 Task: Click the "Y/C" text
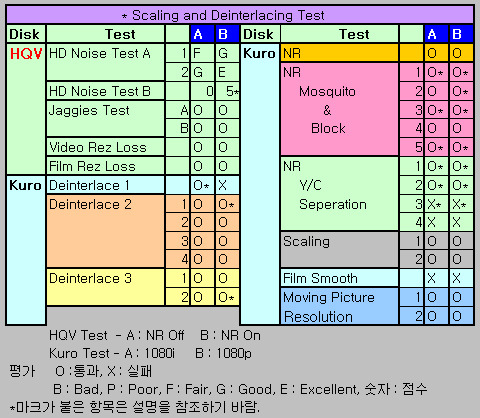pos(310,185)
